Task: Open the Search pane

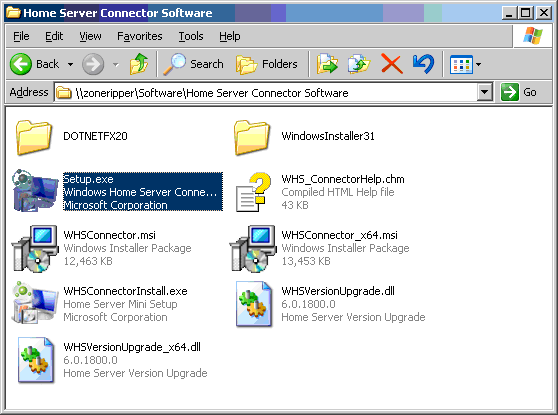Action: [x=193, y=64]
